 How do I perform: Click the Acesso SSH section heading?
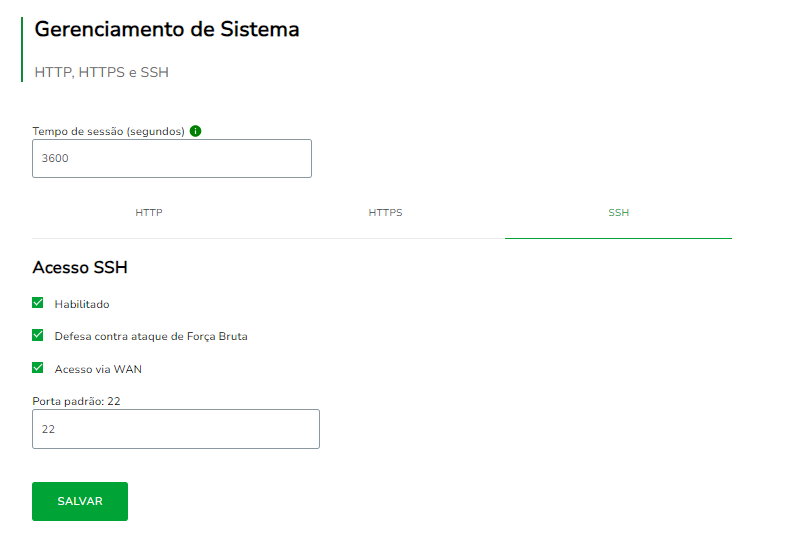80,268
